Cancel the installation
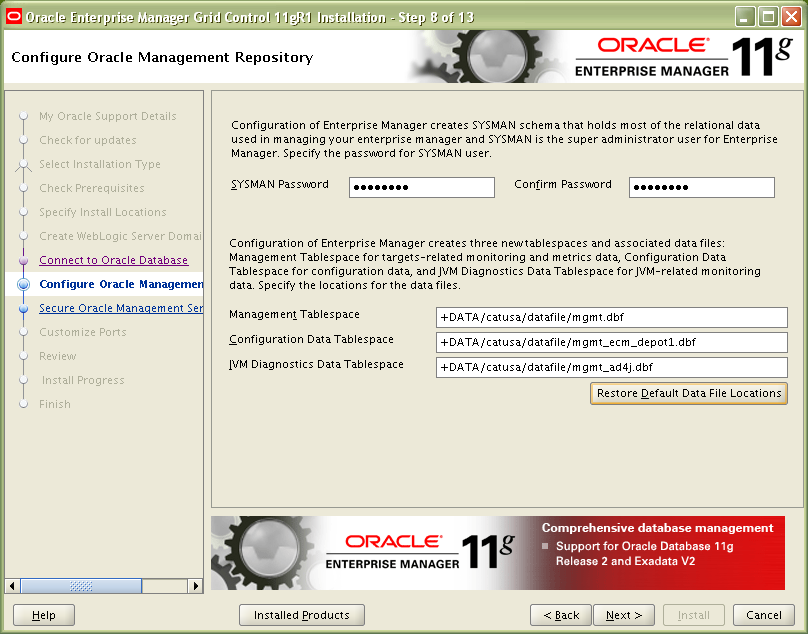The height and width of the screenshot is (634, 808). point(764,615)
